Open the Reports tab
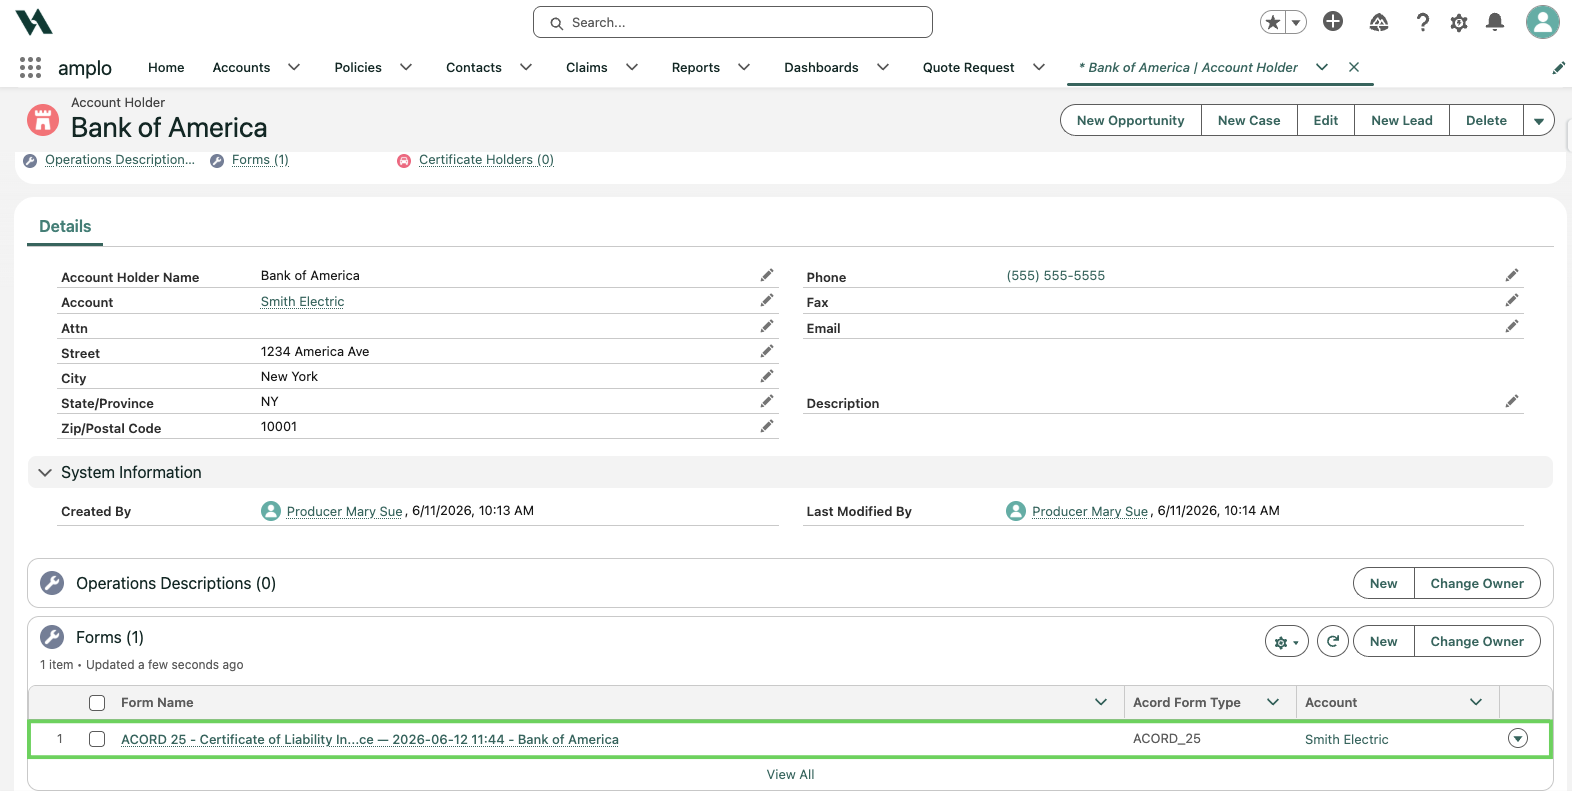Screen dimensions: 1572x791 pyautogui.click(x=696, y=67)
